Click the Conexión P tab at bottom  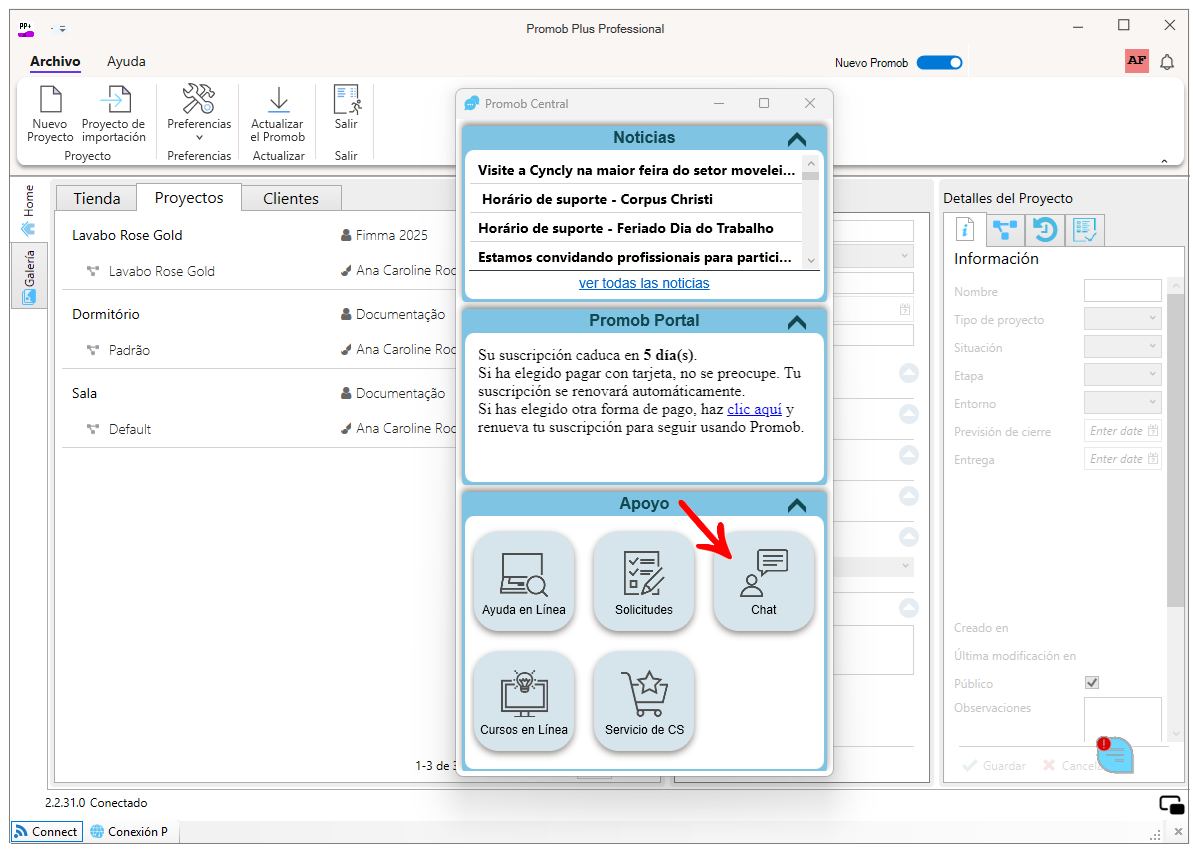129,832
